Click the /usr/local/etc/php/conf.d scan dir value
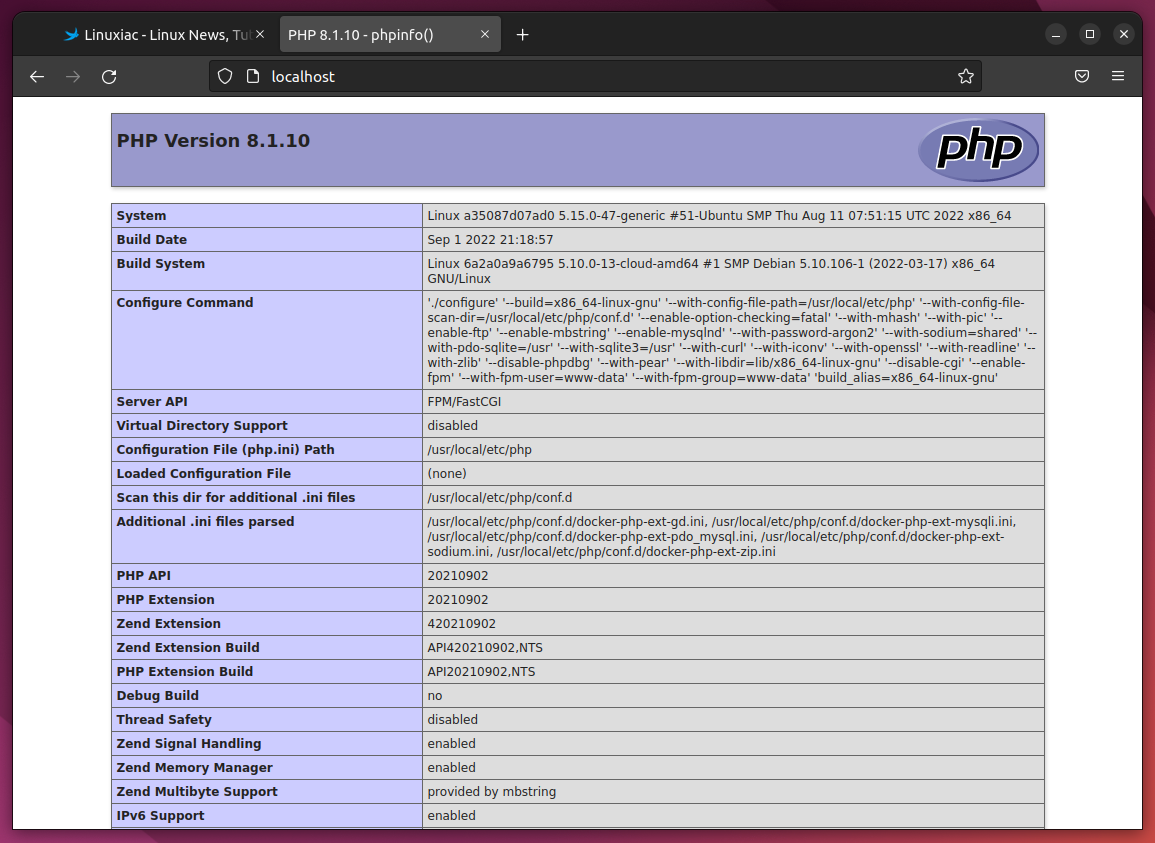Screen dimensions: 1155x843 (x=499, y=497)
